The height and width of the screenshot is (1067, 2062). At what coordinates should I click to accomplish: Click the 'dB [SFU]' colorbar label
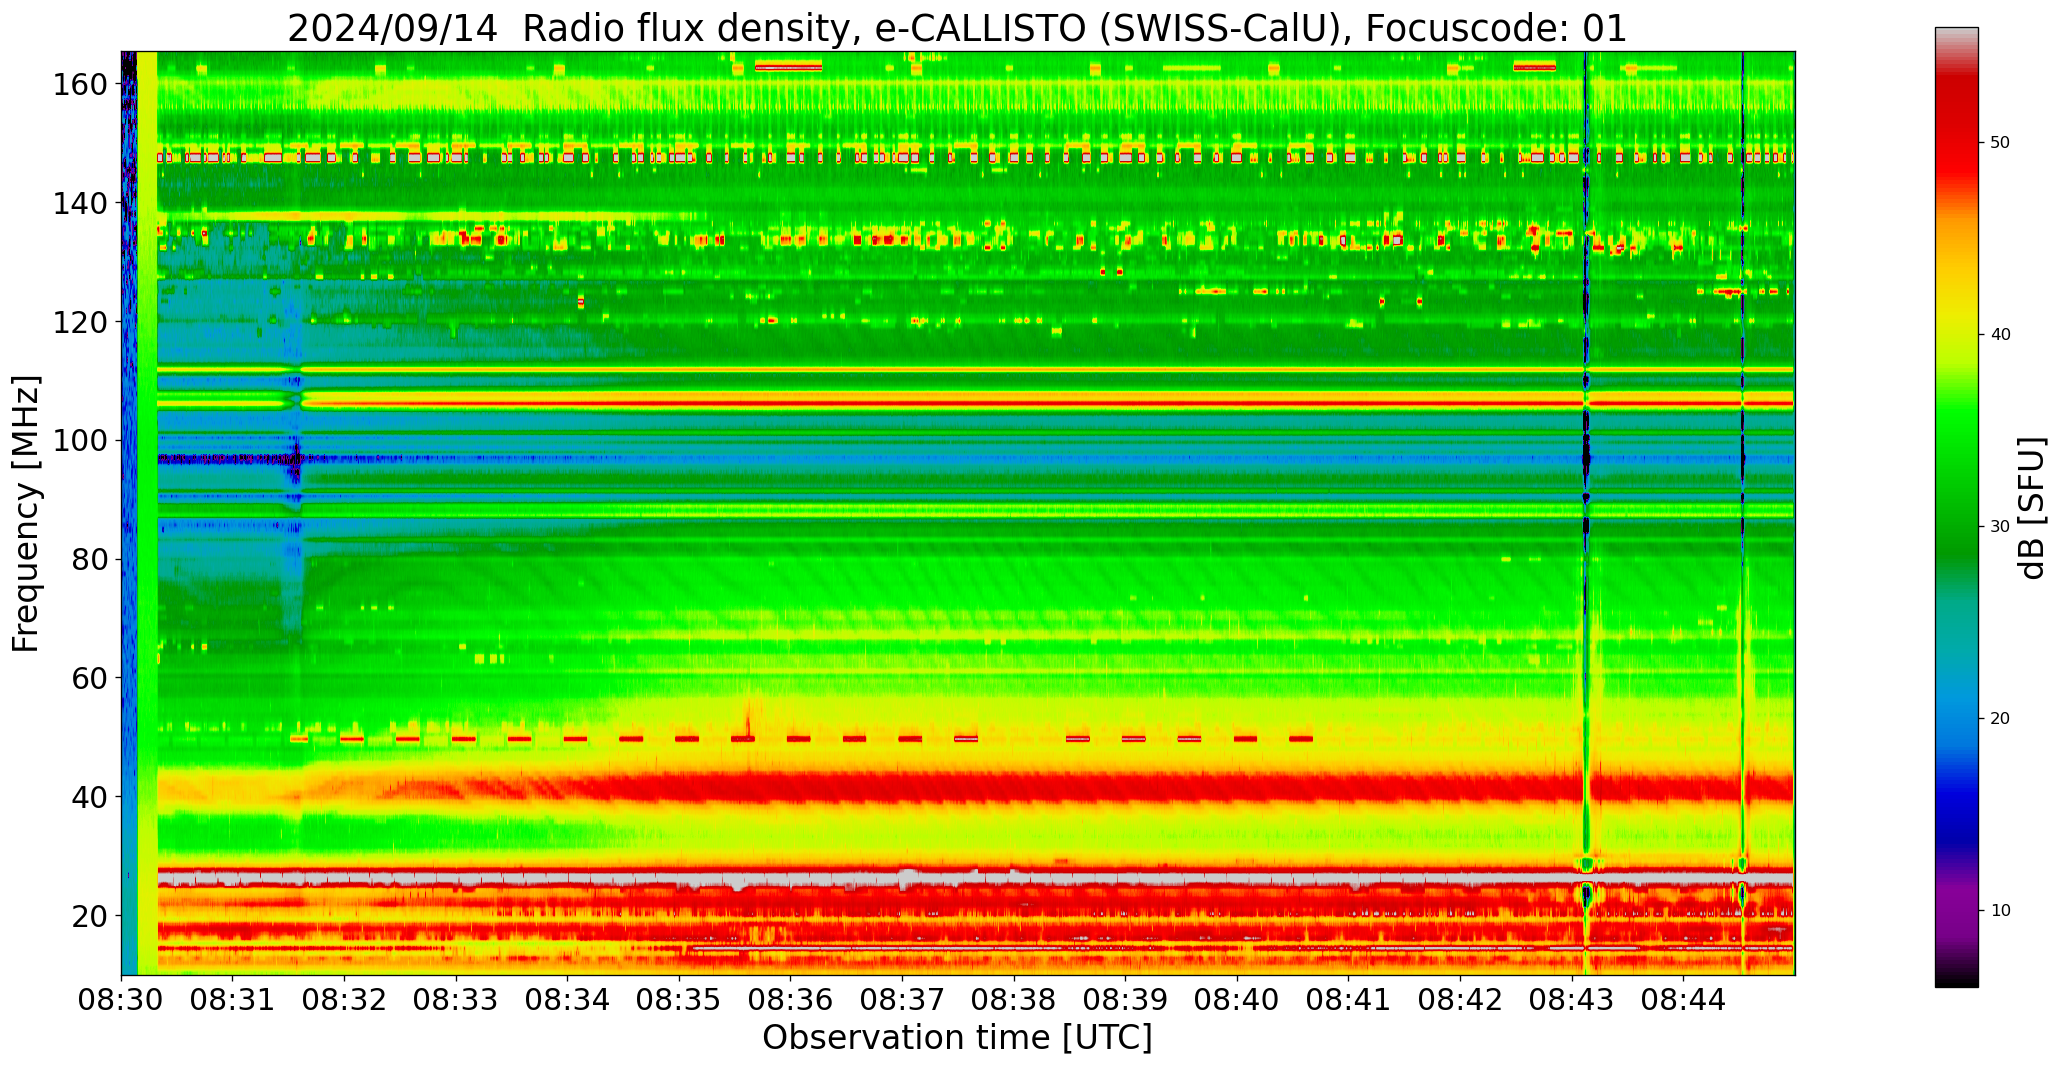coord(2033,507)
